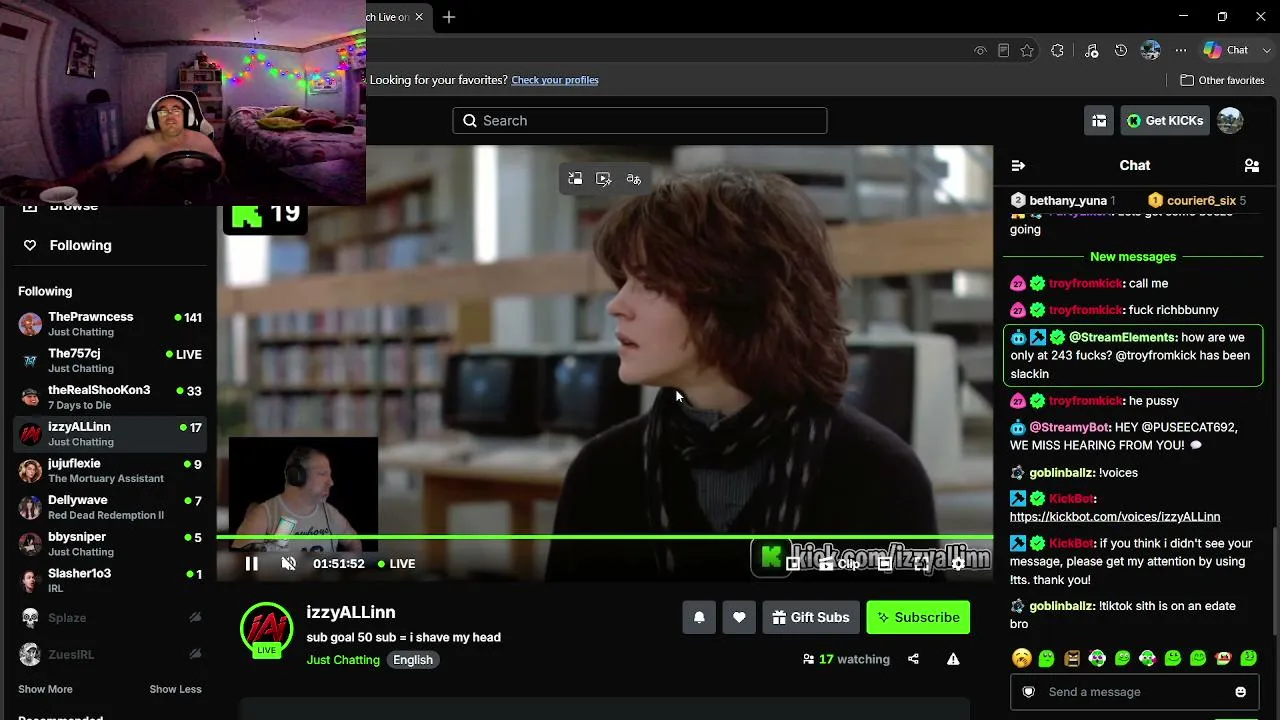Open the Copilot Chat button
The width and height of the screenshot is (1280, 720).
click(1227, 50)
